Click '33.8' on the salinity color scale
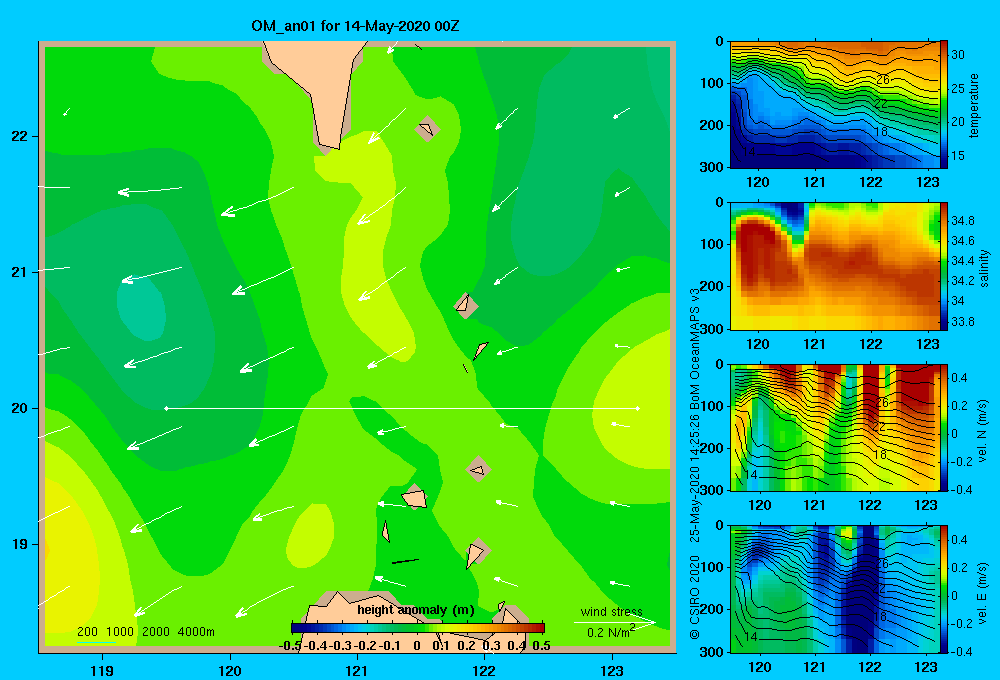 [962, 322]
